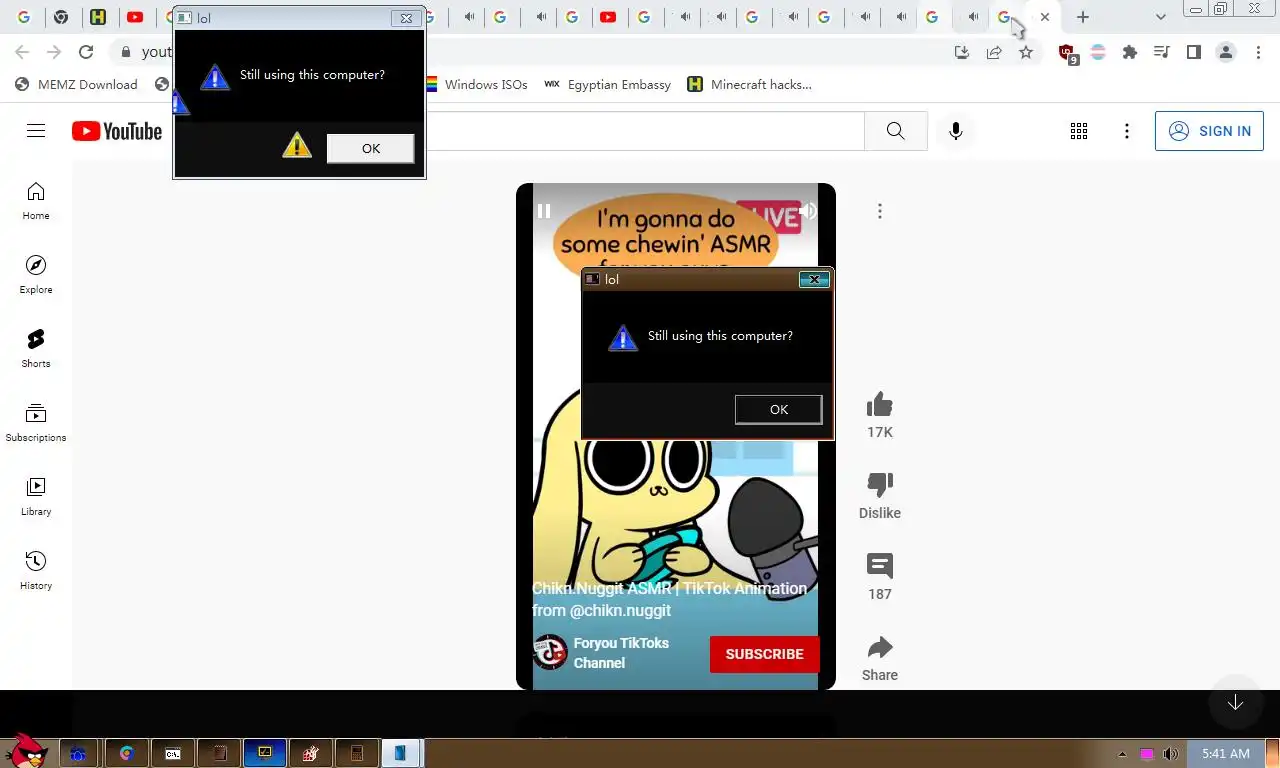Like the Short with thumbs up

pyautogui.click(x=880, y=405)
